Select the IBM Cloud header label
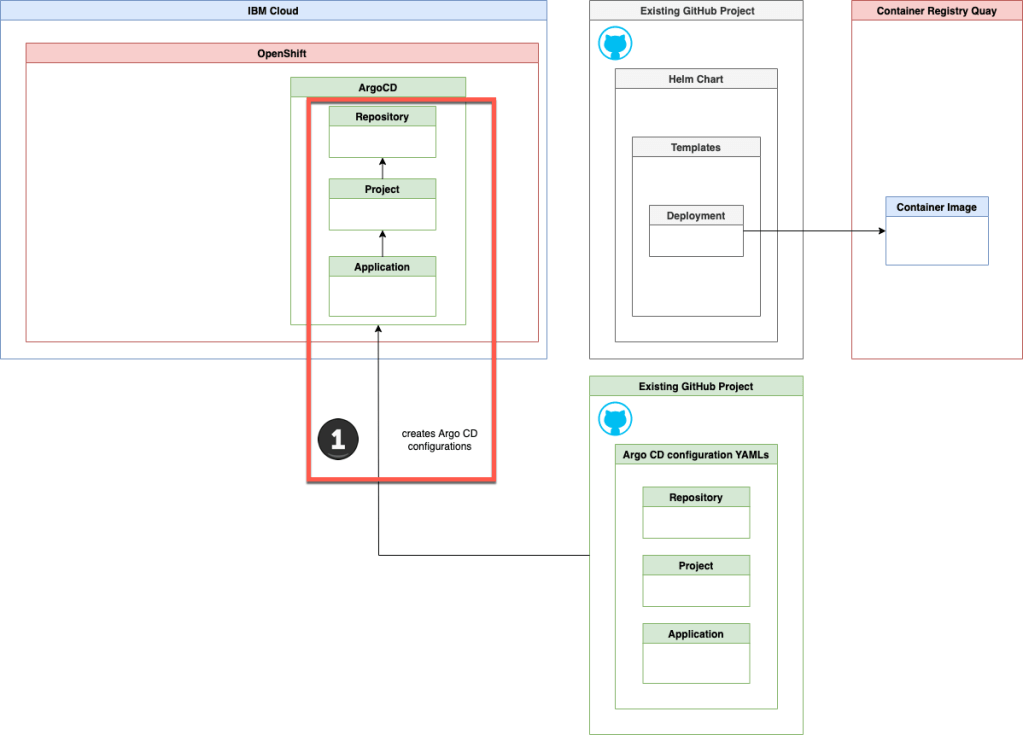Screen dimensions: 1023x735 pos(273,11)
